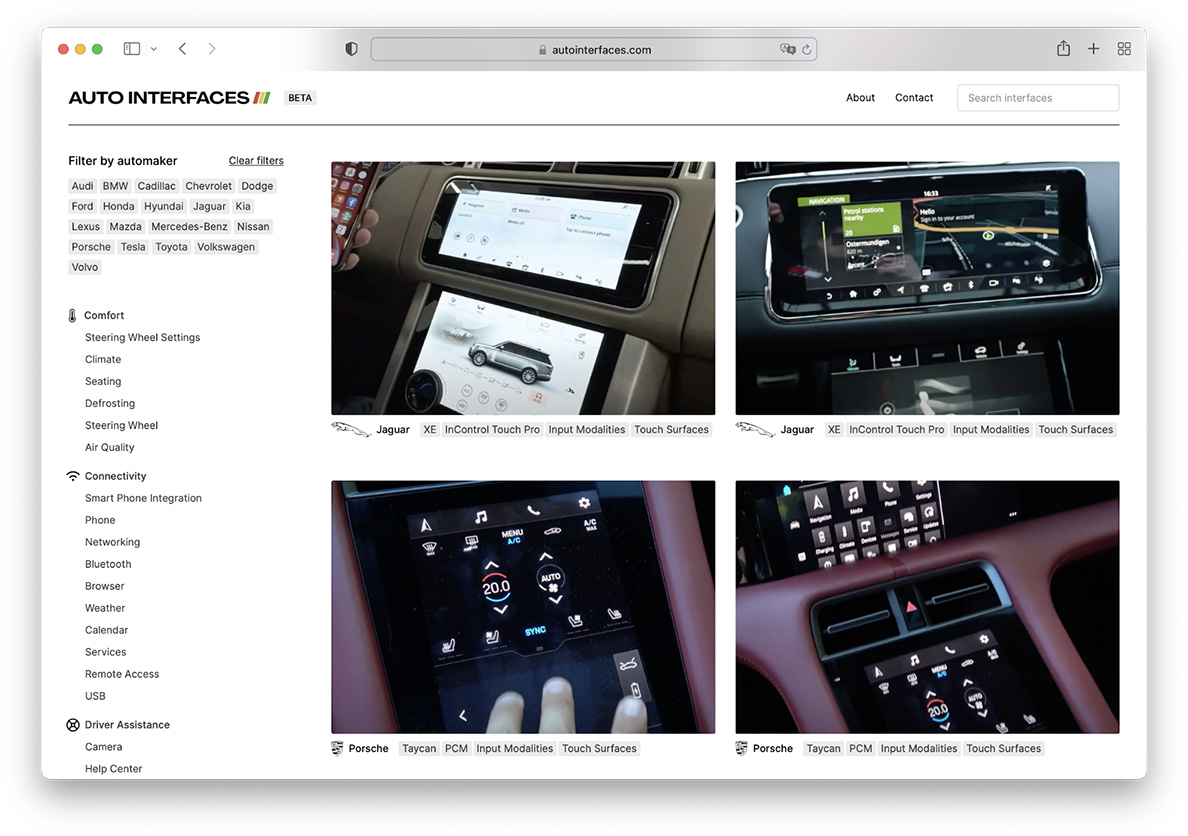Select the Hyundai filter tag
1188x836 pixels.
(x=164, y=206)
